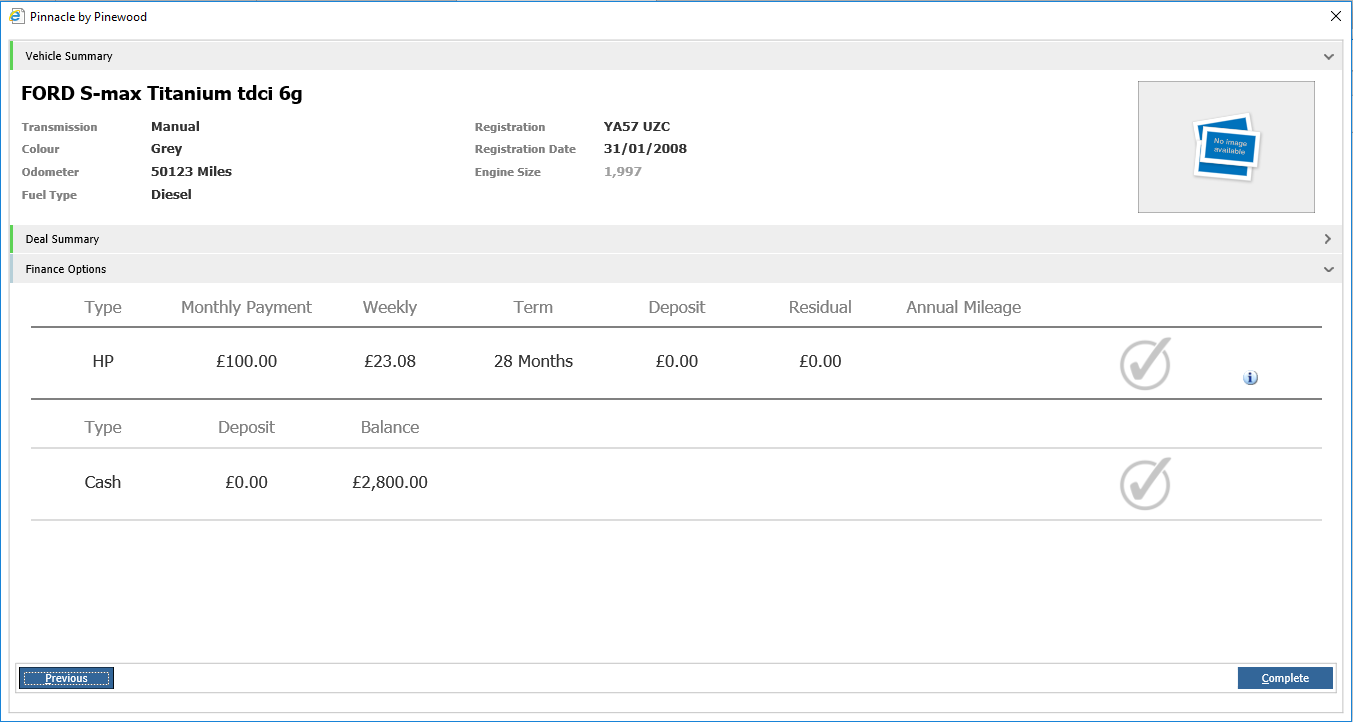Image resolution: width=1353 pixels, height=722 pixels.
Task: Click the fuel type value Diesel
Action: click(x=171, y=195)
